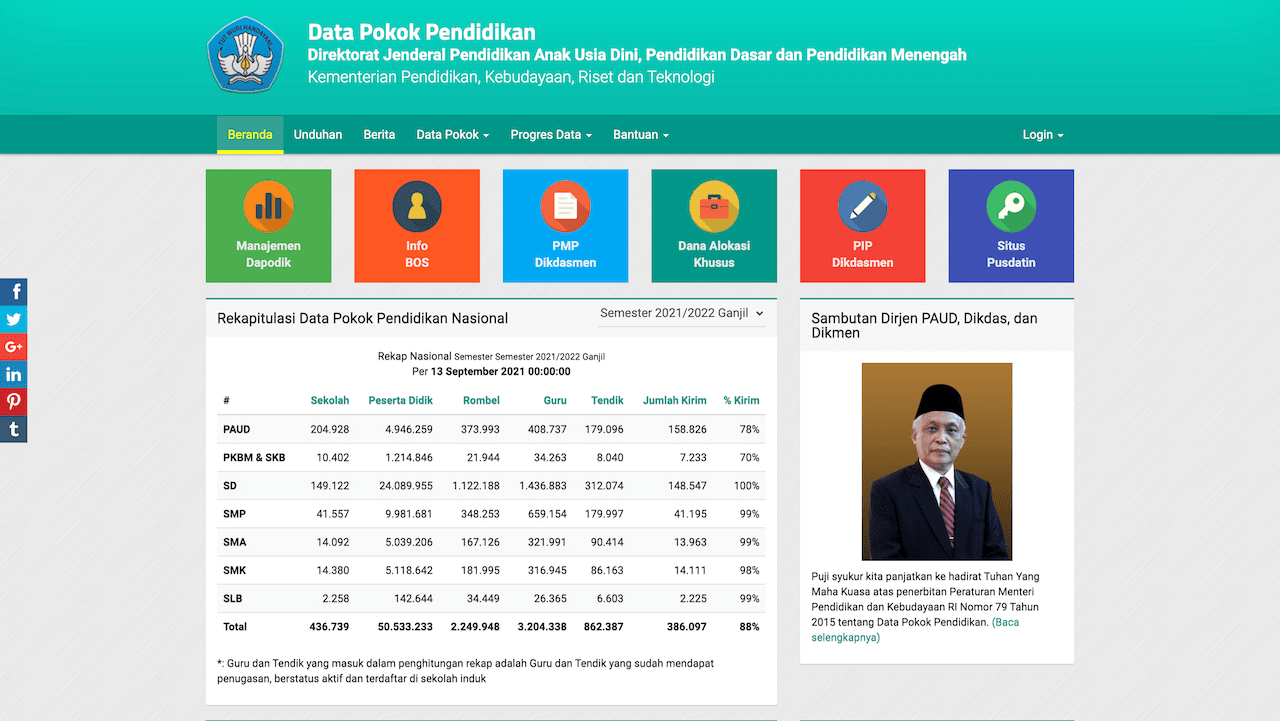Click the SD 100% Kirim value

746,485
